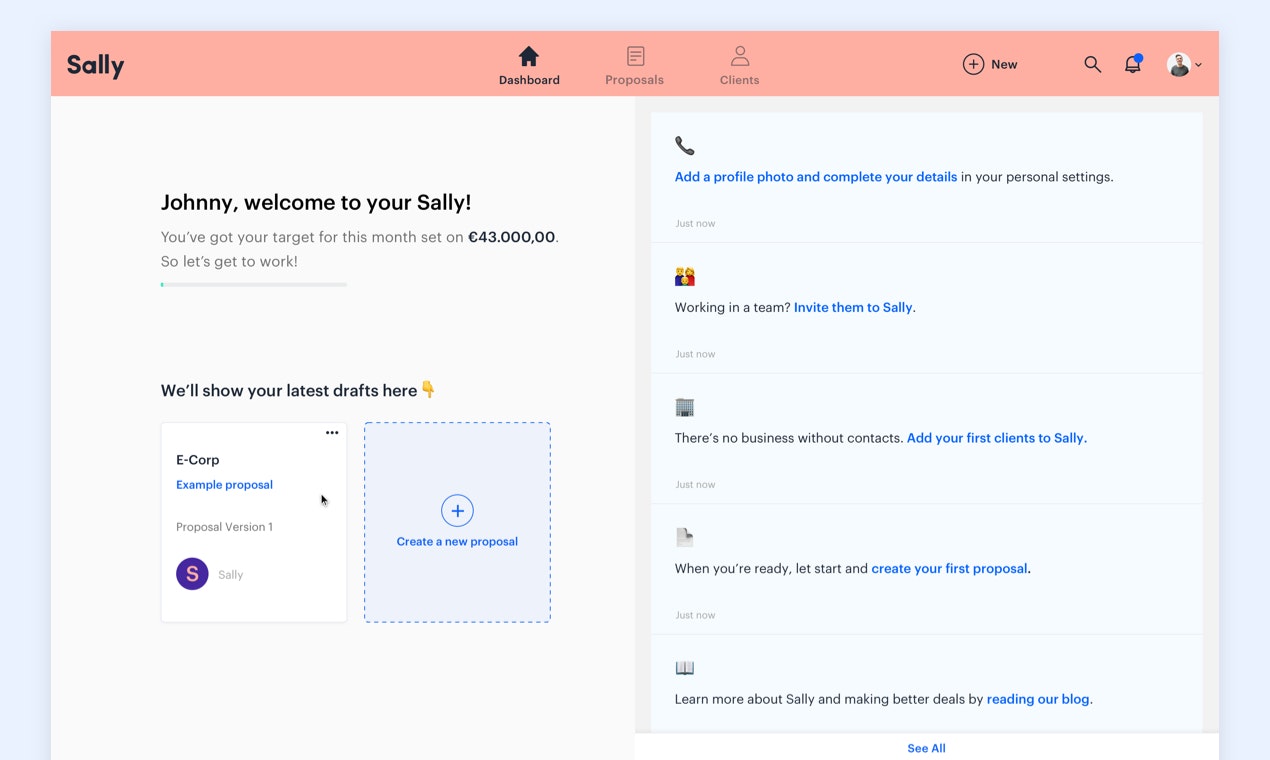The image size is (1270, 760).
Task: Expand the account dropdown arrow
Action: point(1198,65)
